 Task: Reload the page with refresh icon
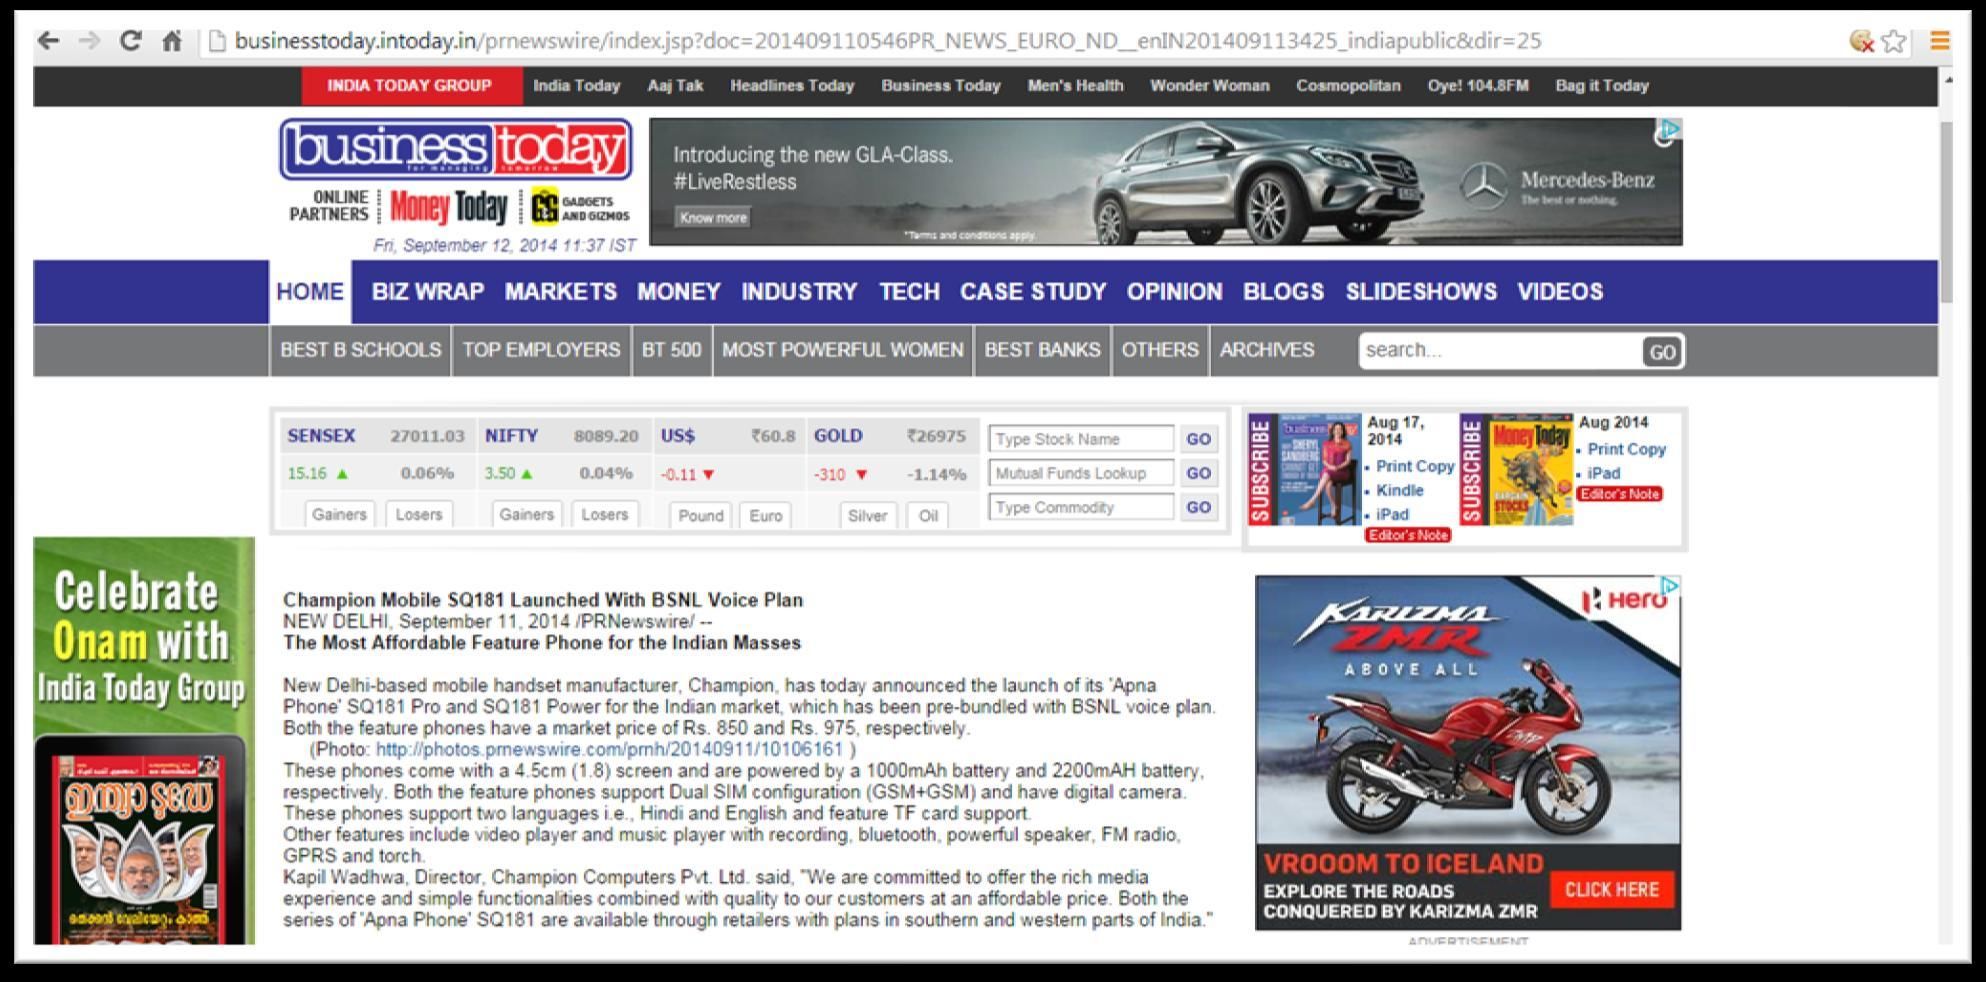click(130, 40)
